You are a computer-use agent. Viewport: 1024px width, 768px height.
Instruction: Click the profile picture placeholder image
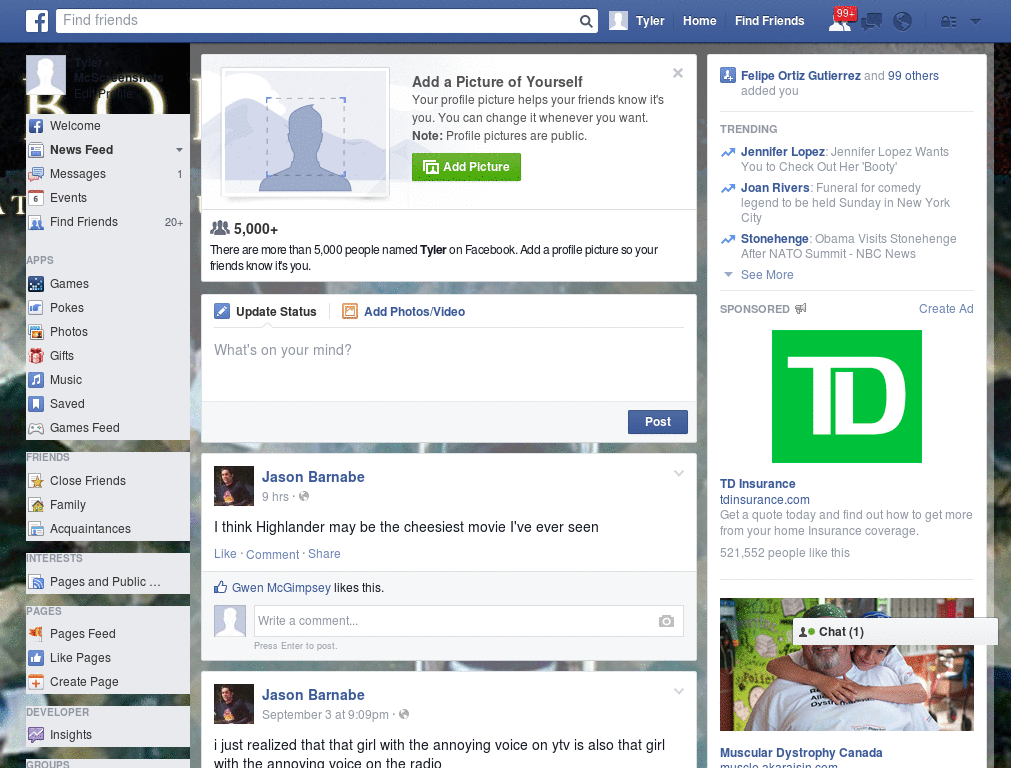306,133
